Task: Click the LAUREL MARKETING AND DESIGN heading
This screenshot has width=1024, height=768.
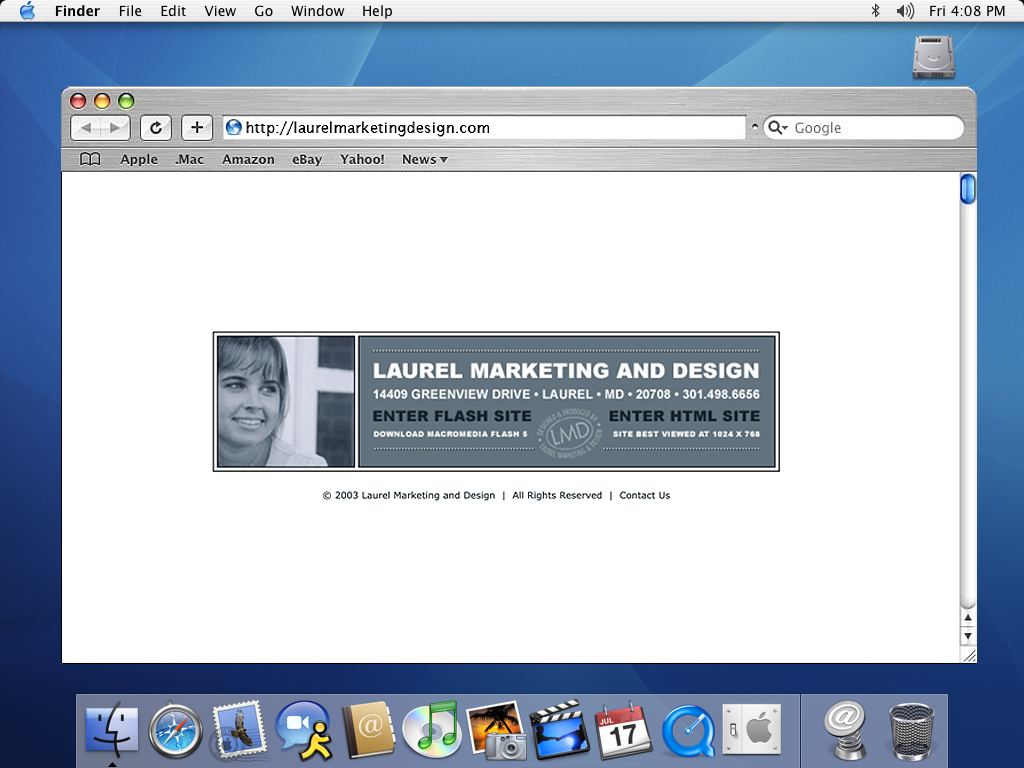Action: [x=566, y=371]
